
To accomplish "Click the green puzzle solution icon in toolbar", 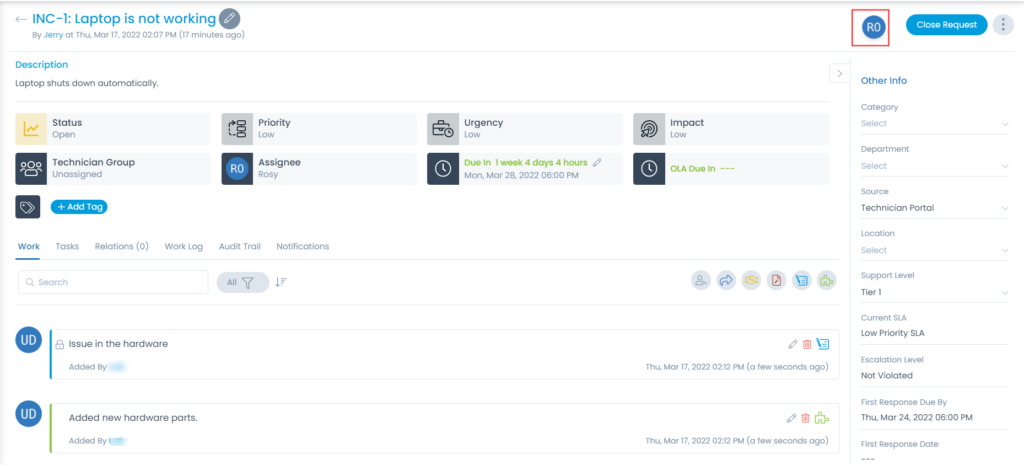I will [x=826, y=282].
